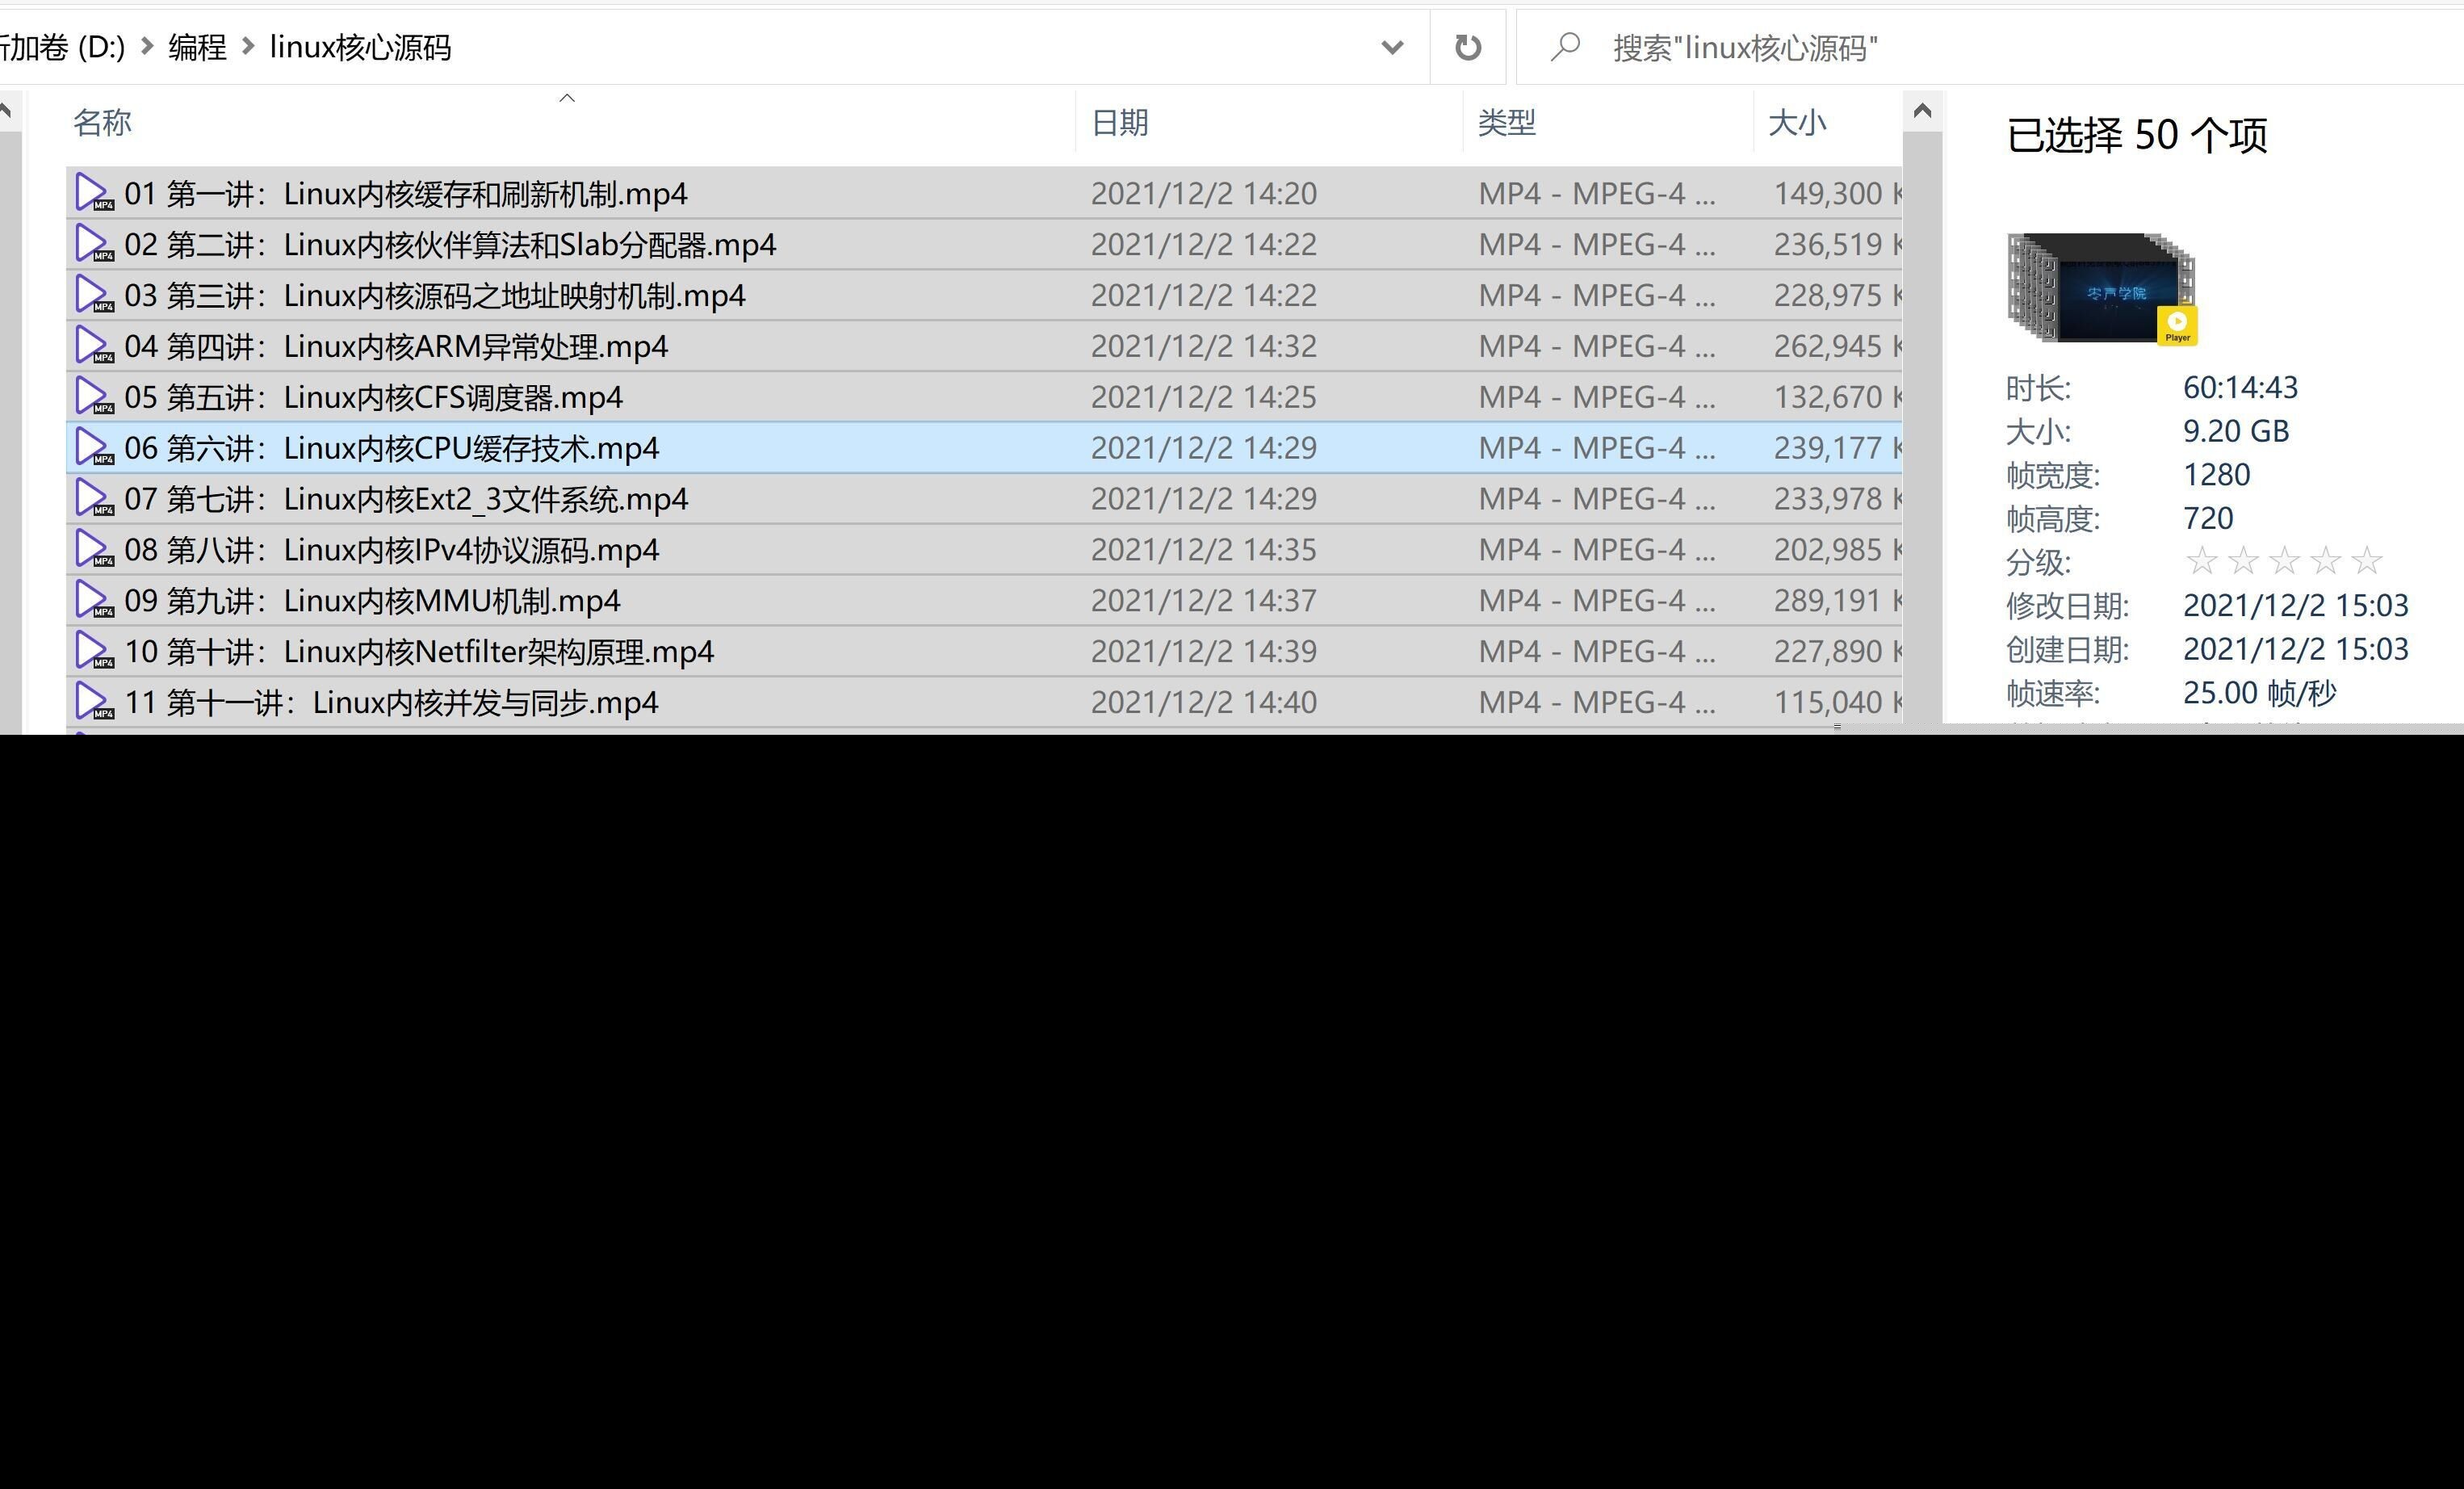
Task: Click size cell 289,191
Action: pyautogui.click(x=1828, y=600)
